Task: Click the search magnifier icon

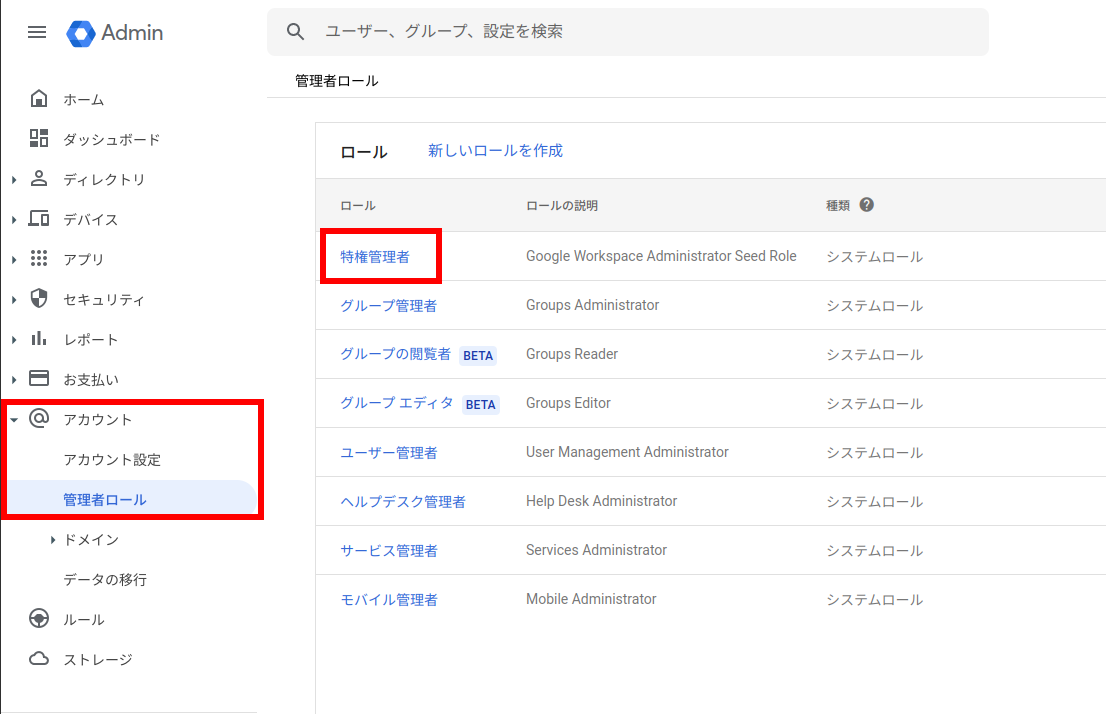Action: click(295, 32)
